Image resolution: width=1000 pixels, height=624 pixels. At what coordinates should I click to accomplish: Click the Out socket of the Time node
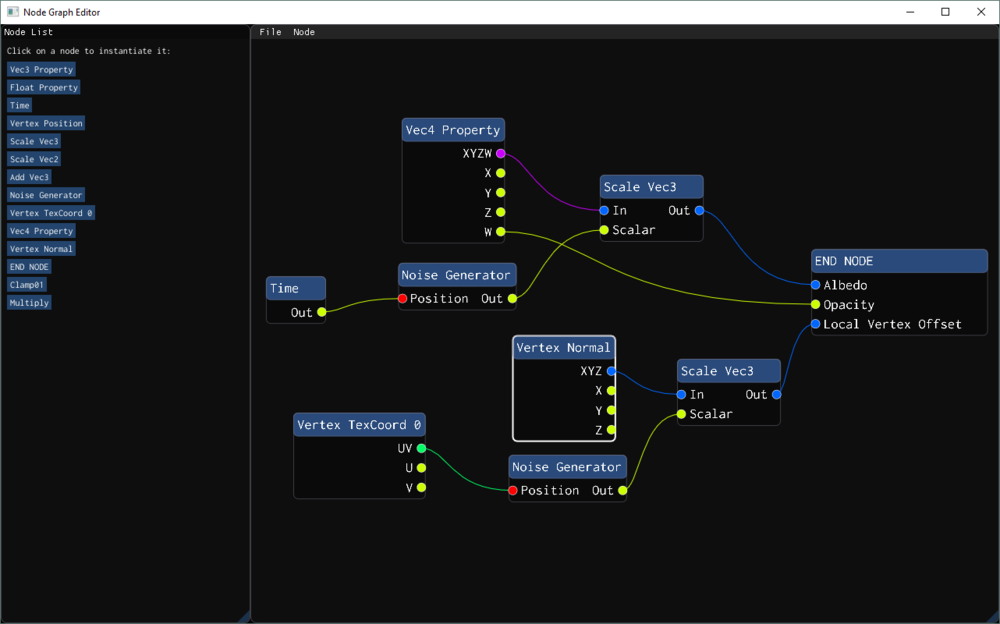tap(320, 311)
